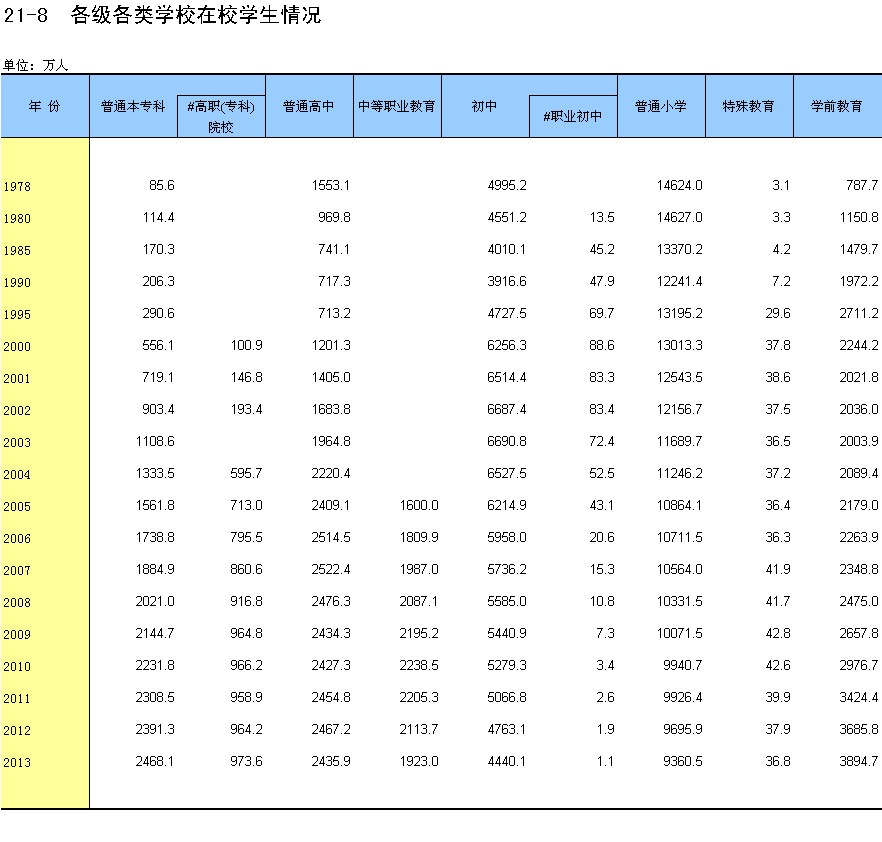Viewport: 882px width, 842px height.
Task: Click cell value 14624.0 in 普通小学
Action: pos(680,185)
